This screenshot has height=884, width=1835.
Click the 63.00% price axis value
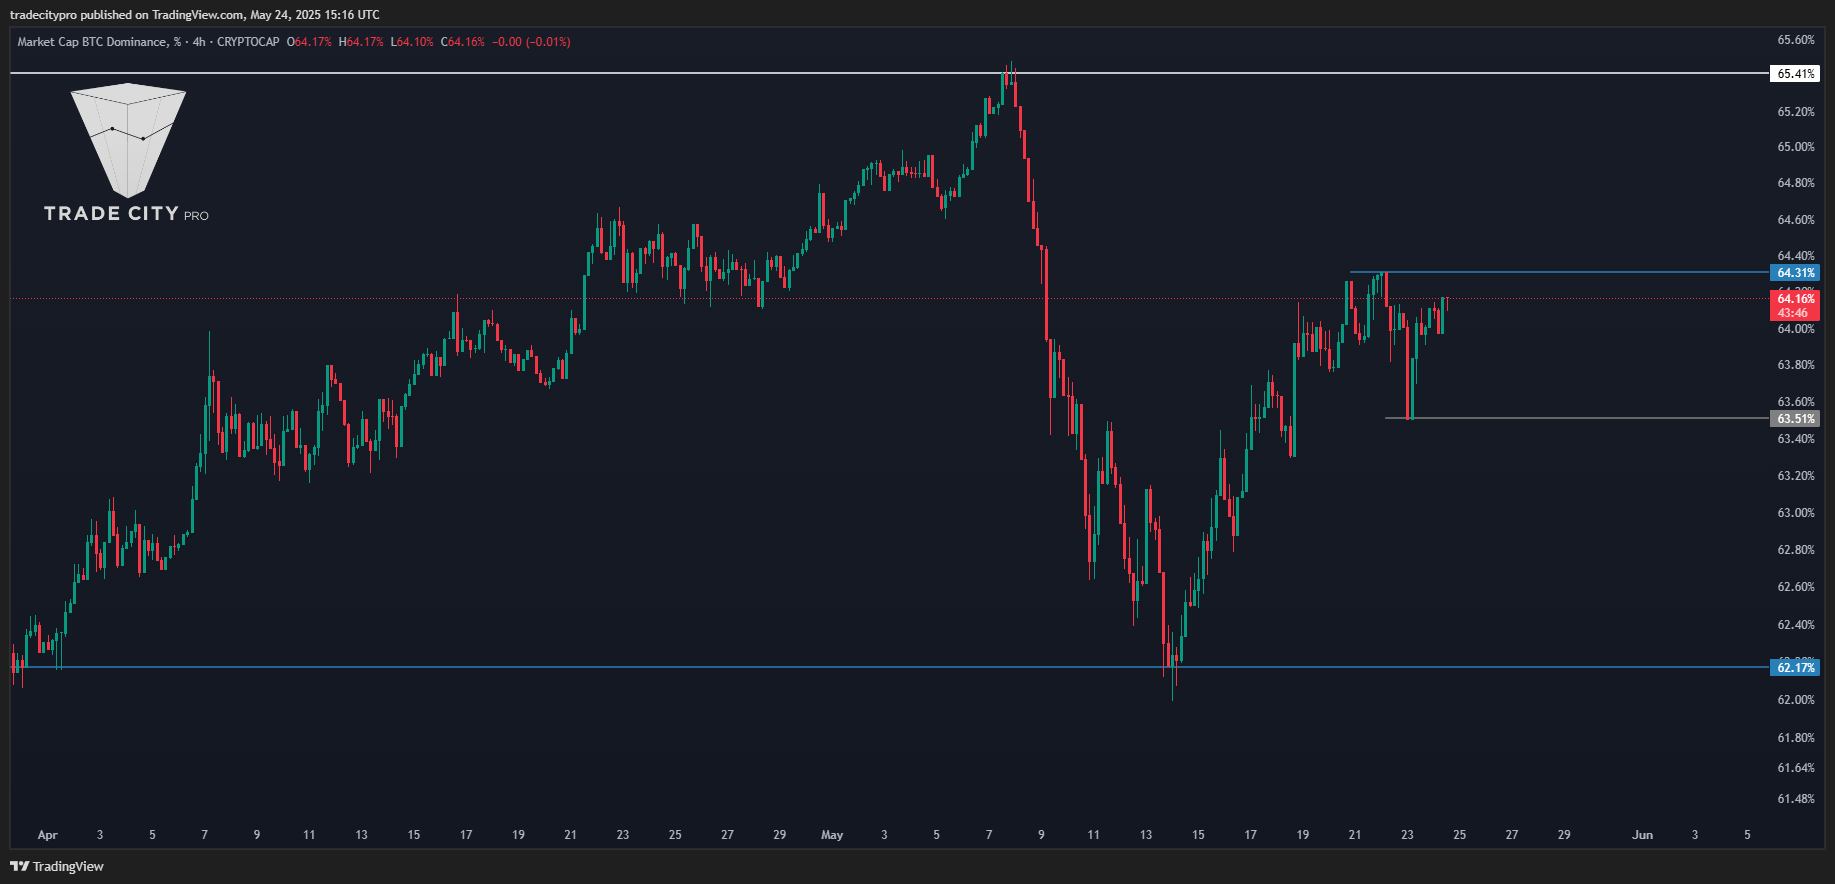(1795, 512)
